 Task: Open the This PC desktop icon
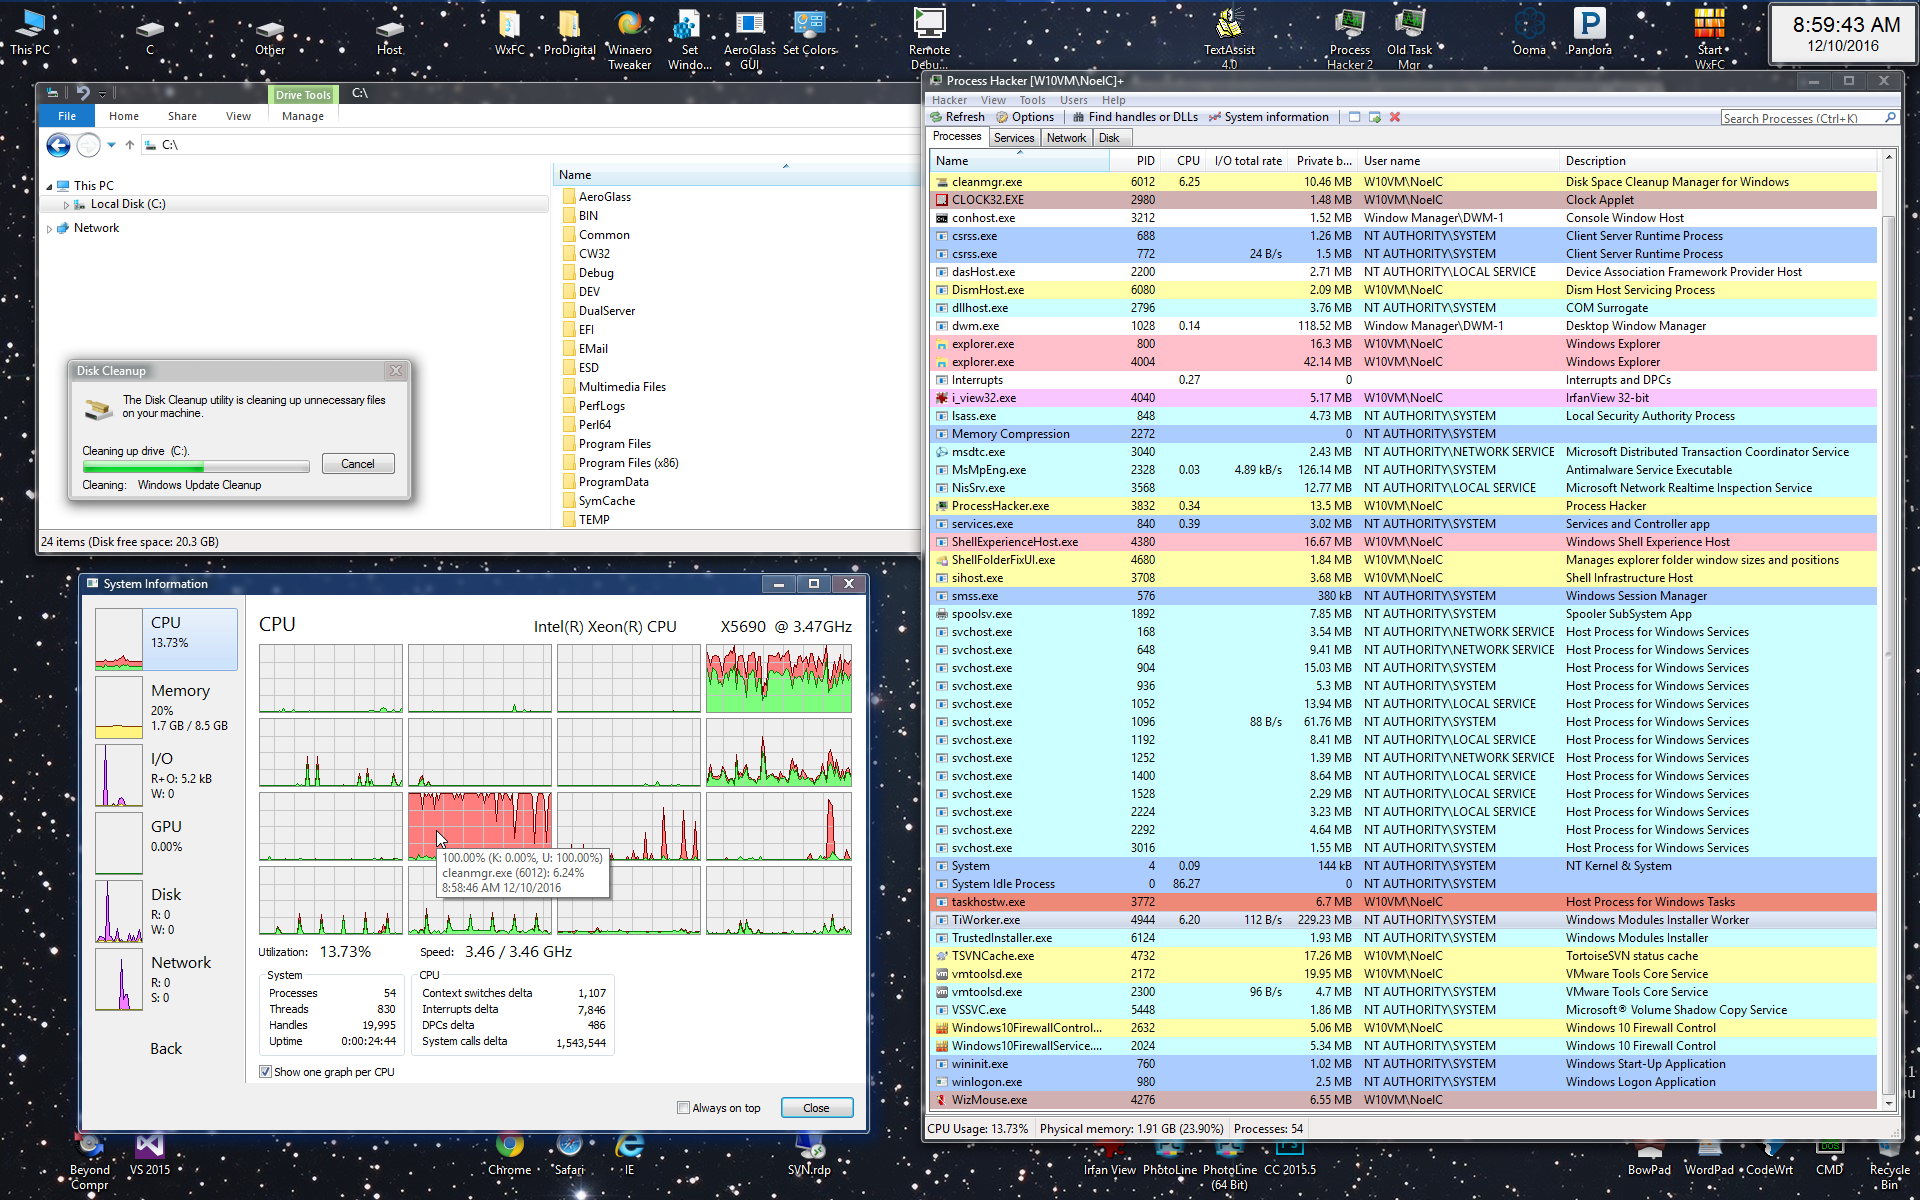(30, 33)
